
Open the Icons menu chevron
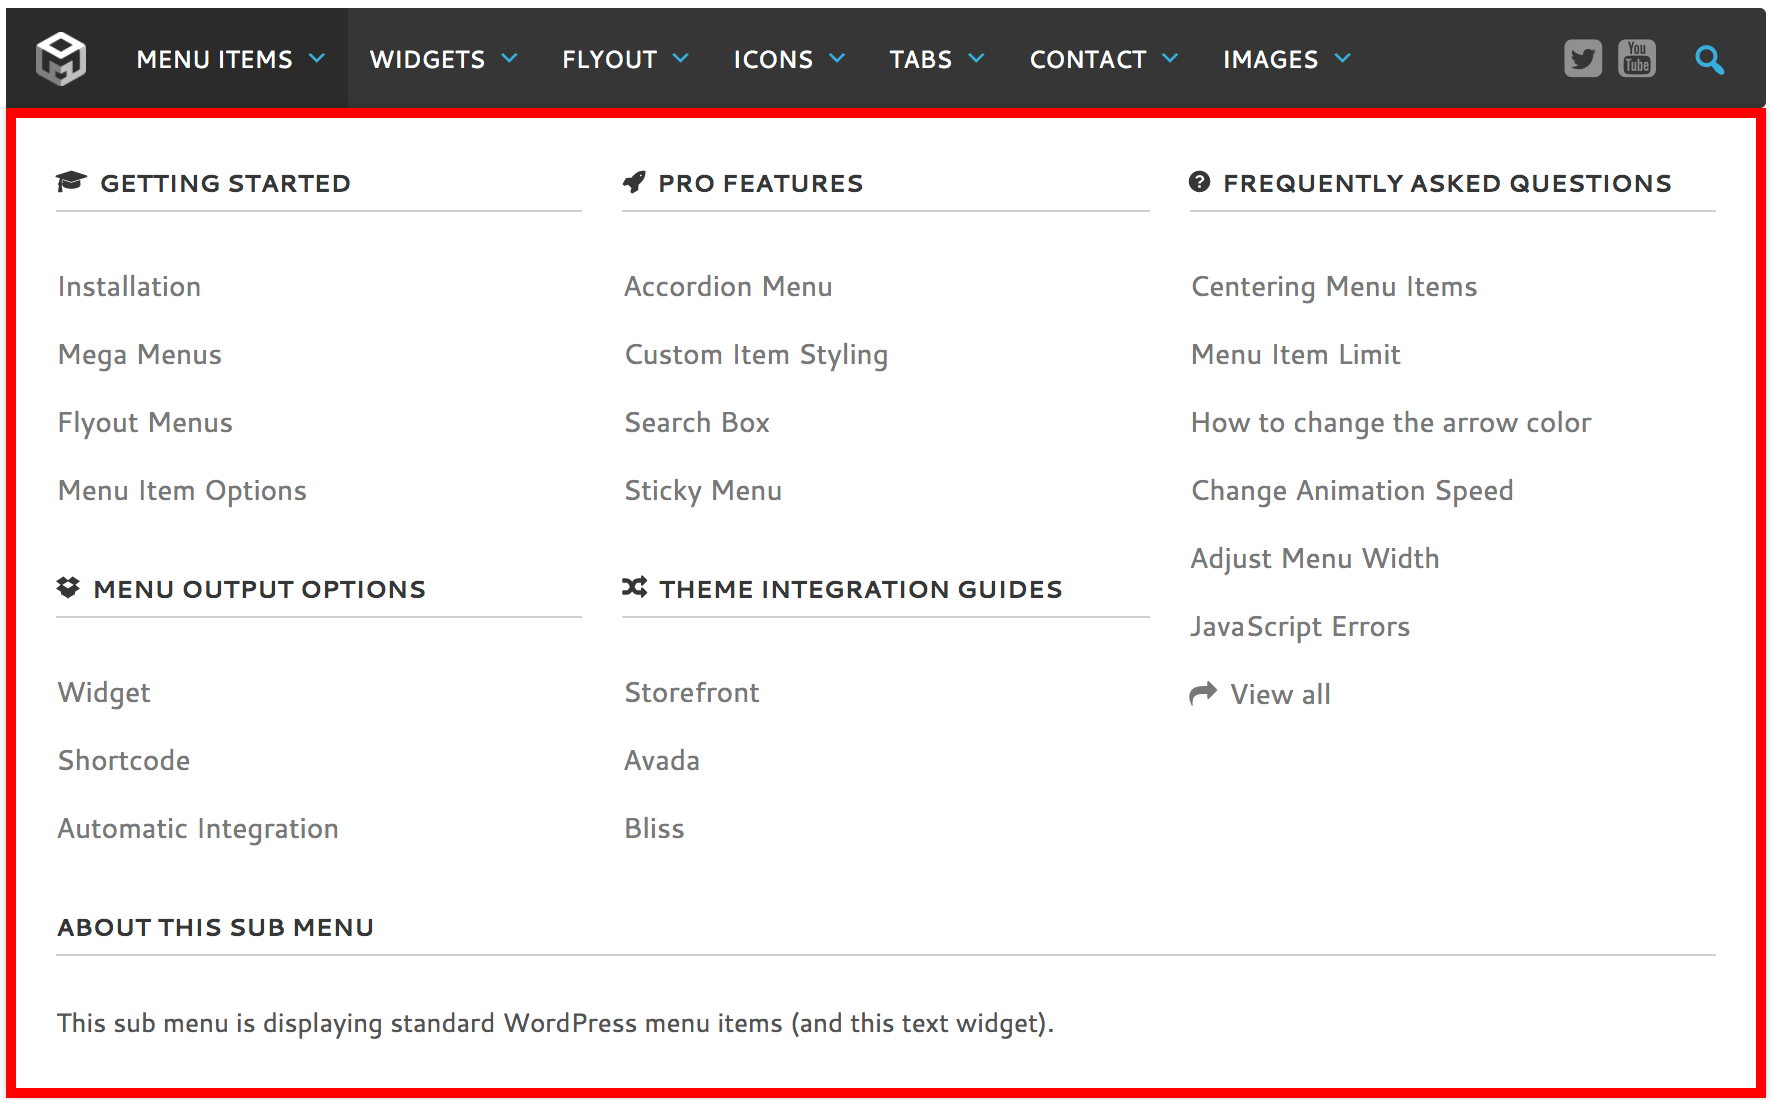[838, 59]
